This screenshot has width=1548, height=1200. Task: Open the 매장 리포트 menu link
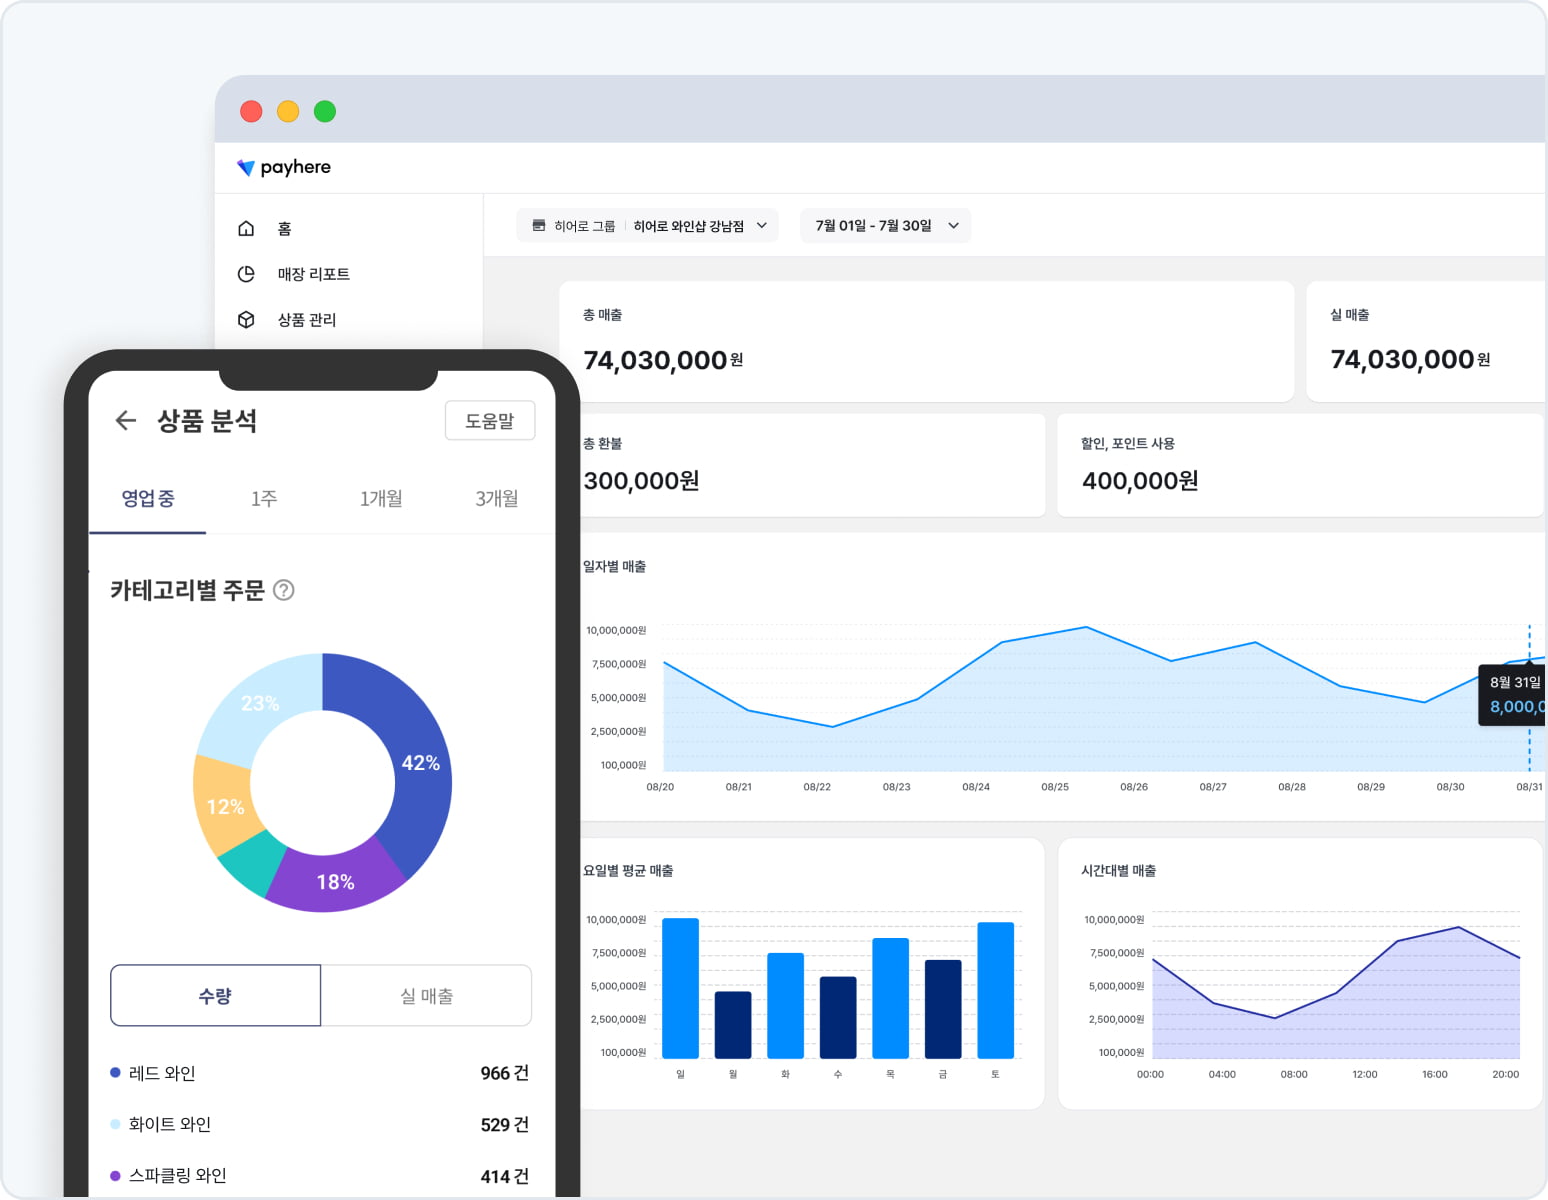point(314,274)
